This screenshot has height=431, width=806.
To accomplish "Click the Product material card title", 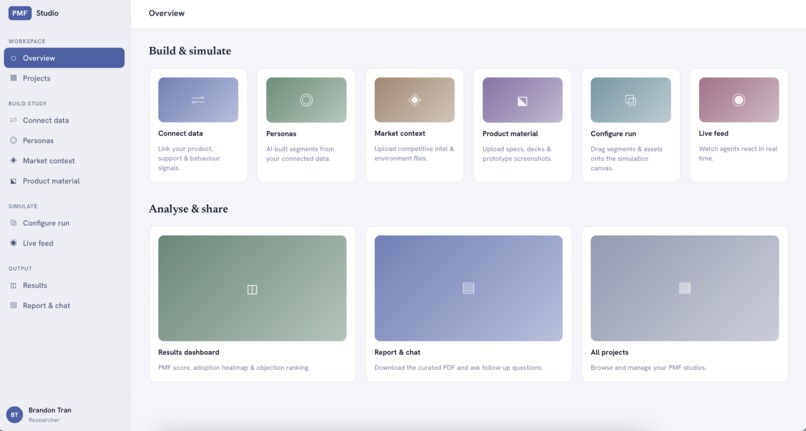I will [510, 134].
